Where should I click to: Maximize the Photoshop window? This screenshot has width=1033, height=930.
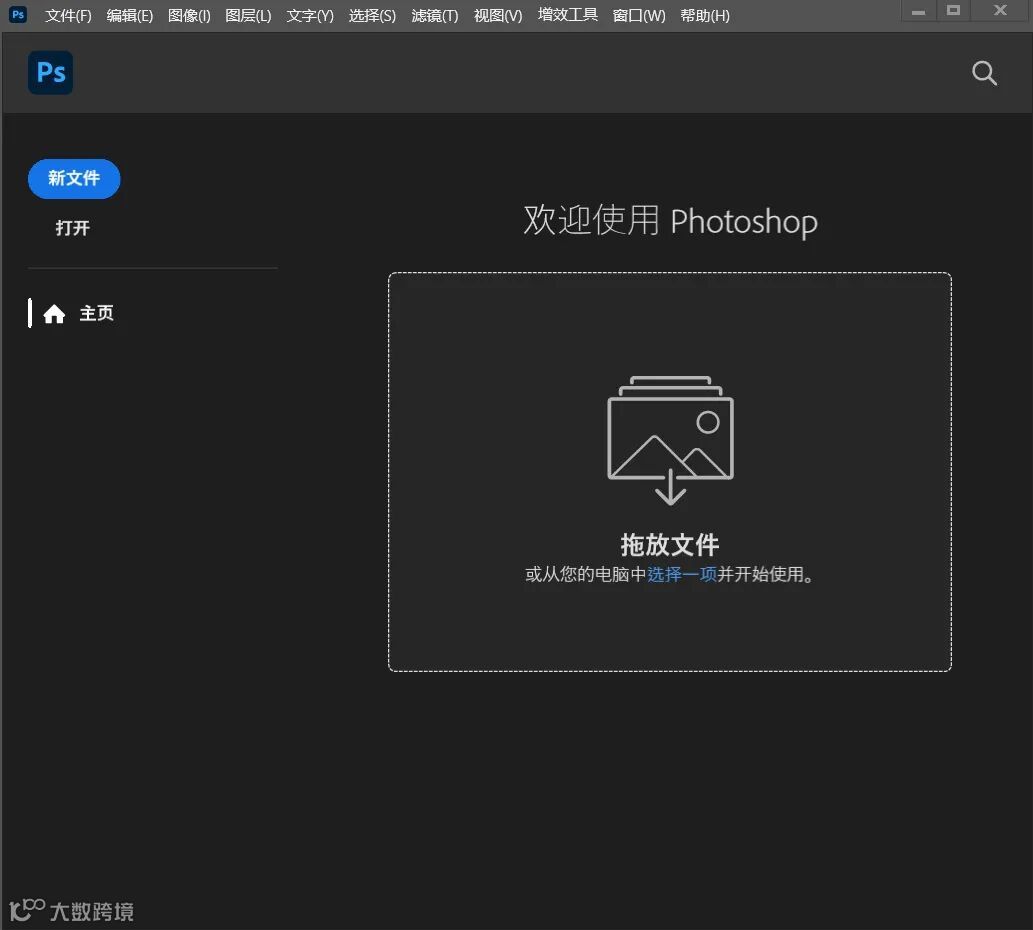[x=953, y=11]
